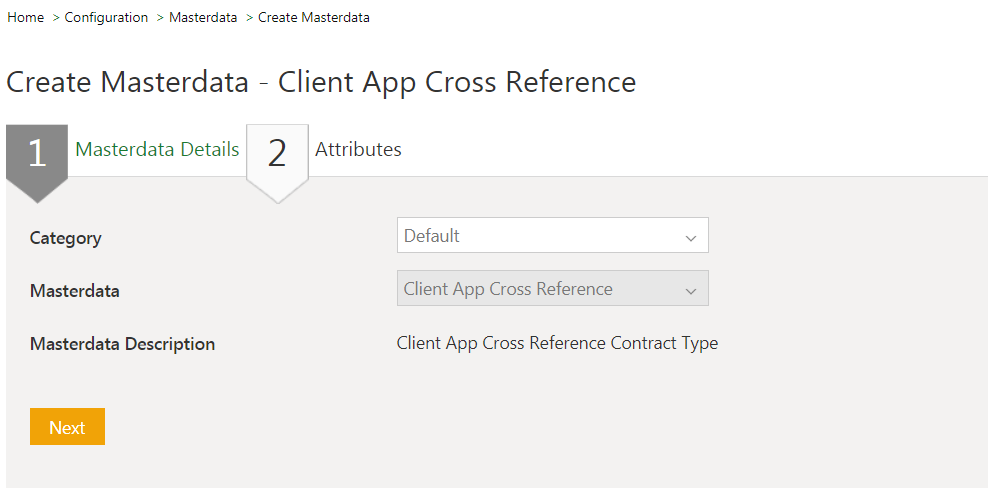Click the chevron arrow in the Masterdata dropdown

[x=690, y=290]
